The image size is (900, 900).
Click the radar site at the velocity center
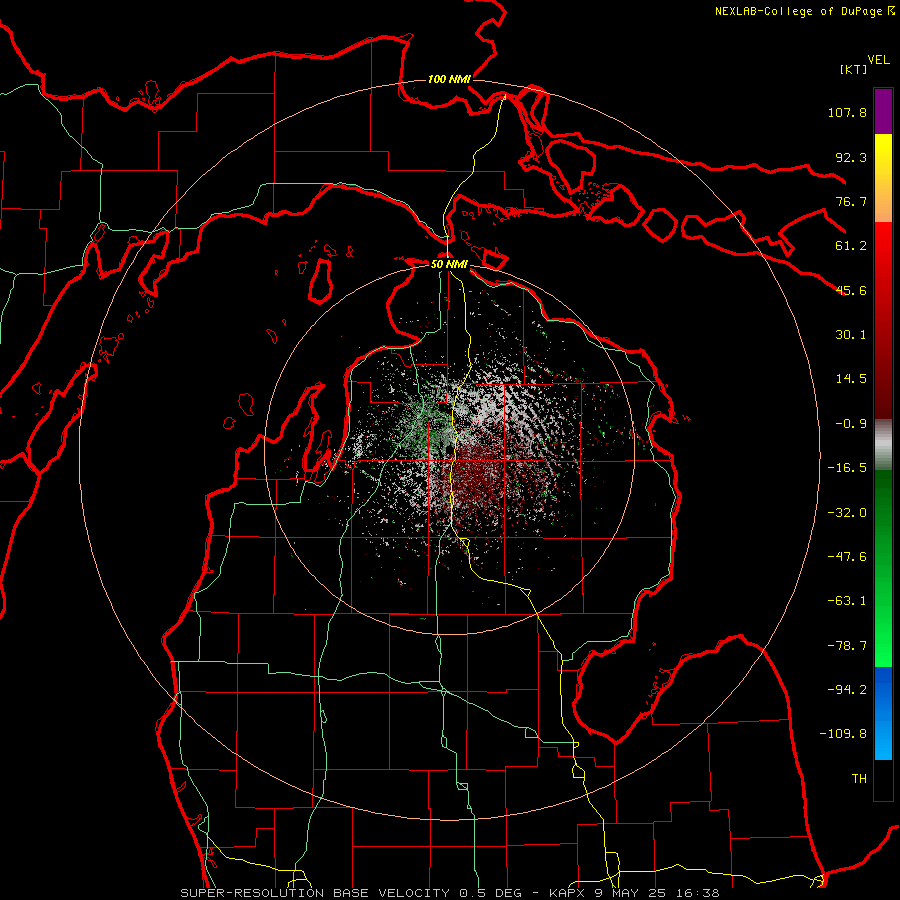point(449,449)
